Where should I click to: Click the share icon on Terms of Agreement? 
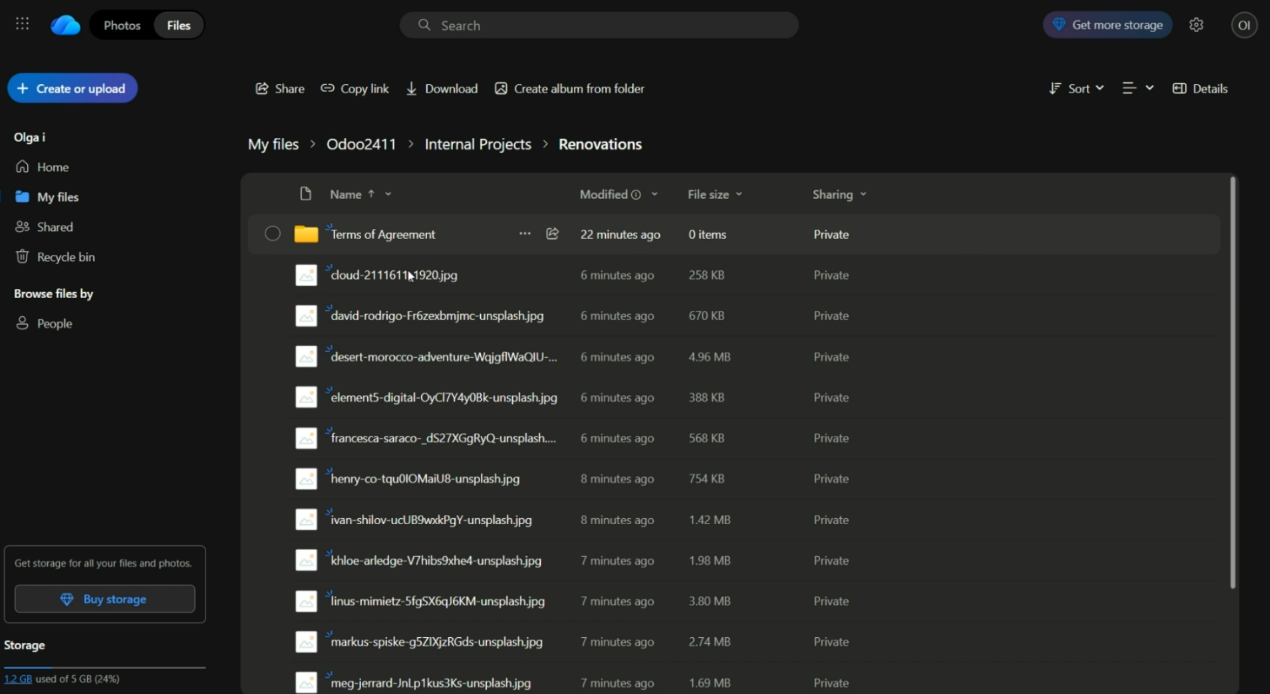552,234
